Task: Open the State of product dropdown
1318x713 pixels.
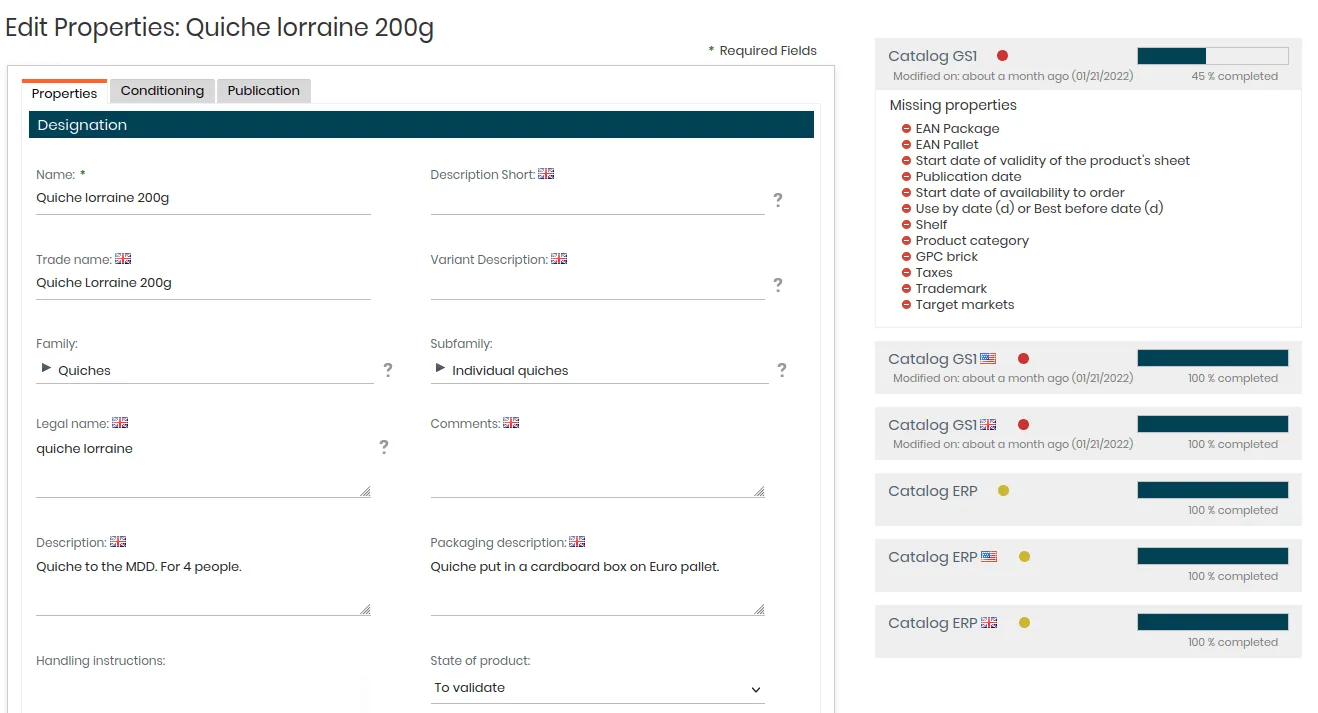Action: [x=598, y=688]
